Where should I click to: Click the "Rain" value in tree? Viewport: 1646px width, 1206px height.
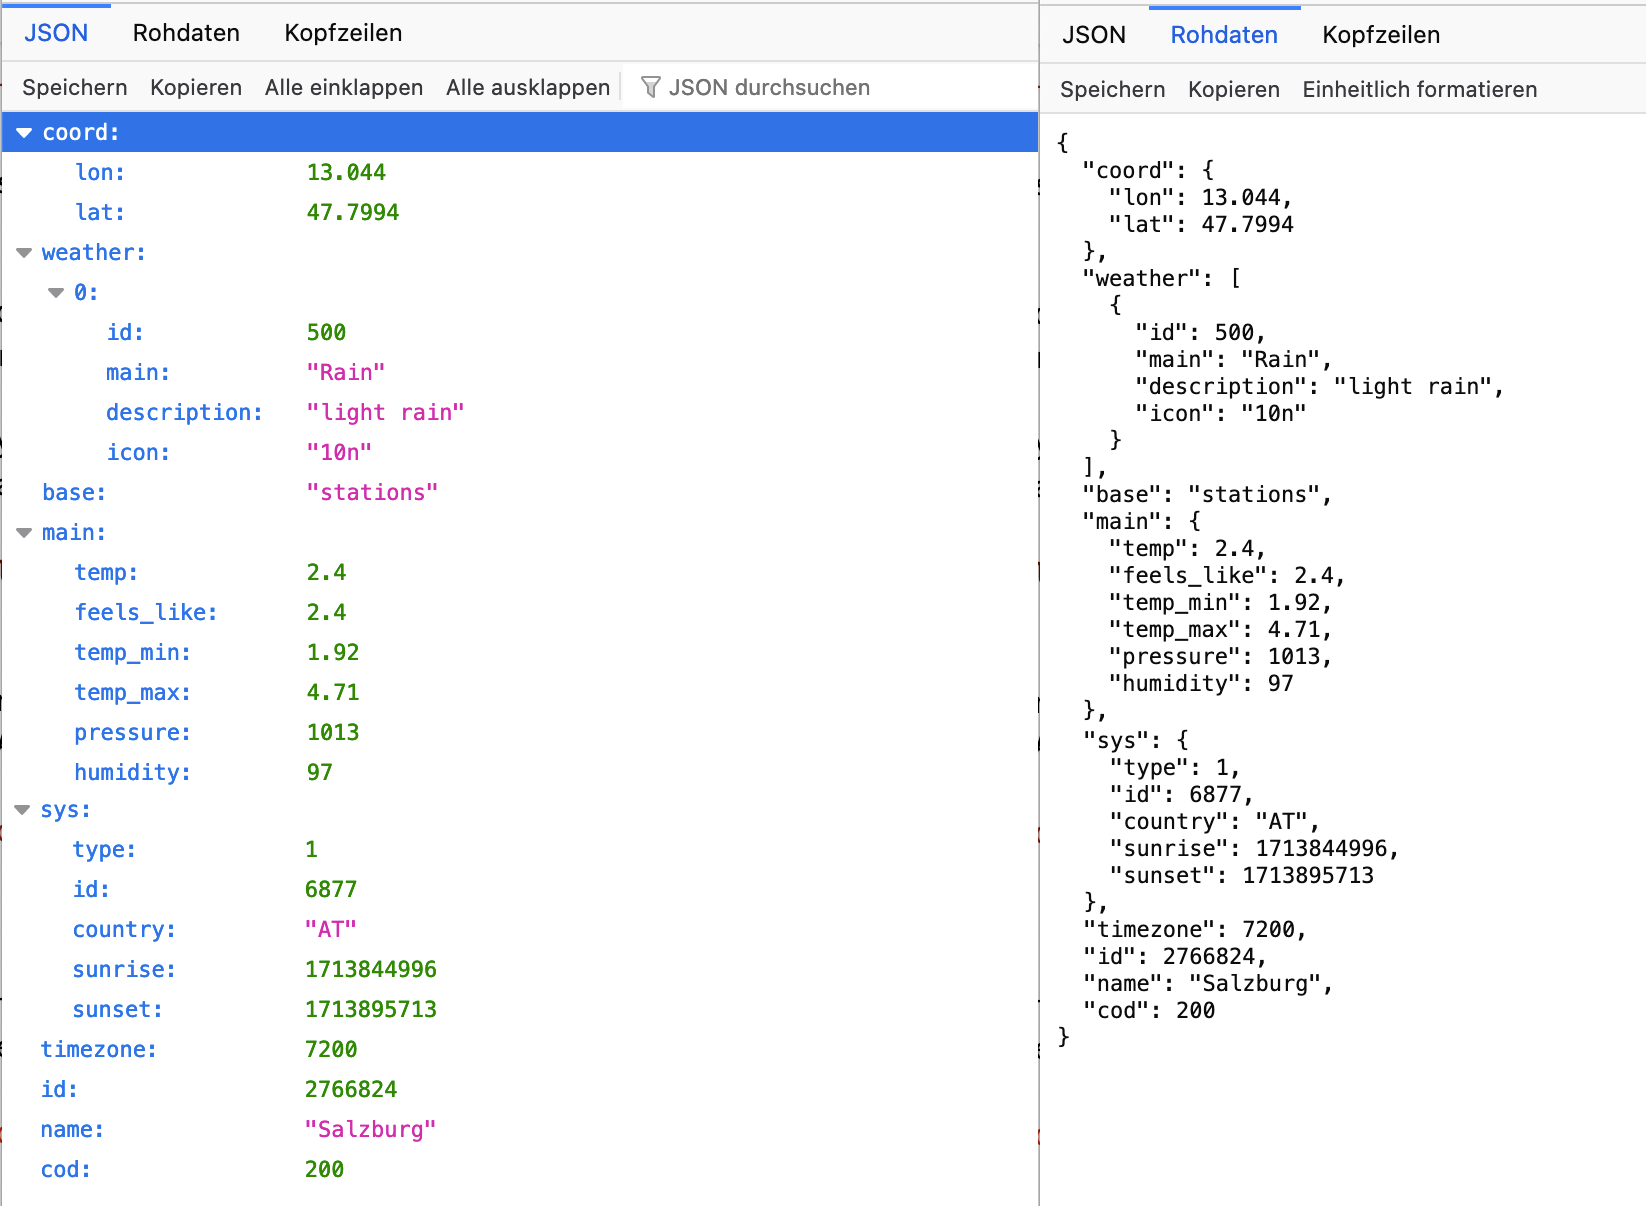click(346, 373)
